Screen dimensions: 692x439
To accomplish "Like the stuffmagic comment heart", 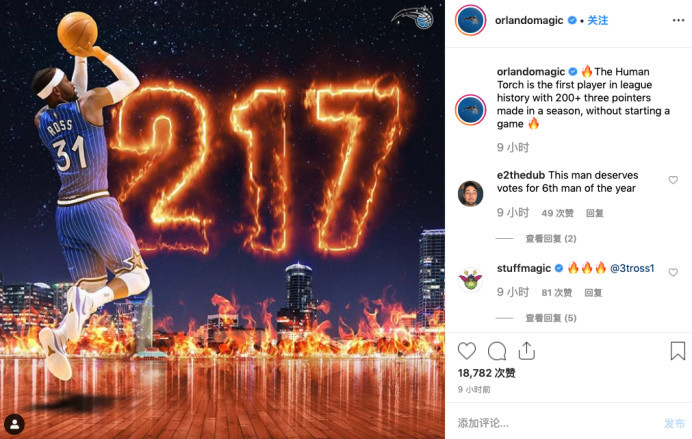I will click(x=673, y=272).
